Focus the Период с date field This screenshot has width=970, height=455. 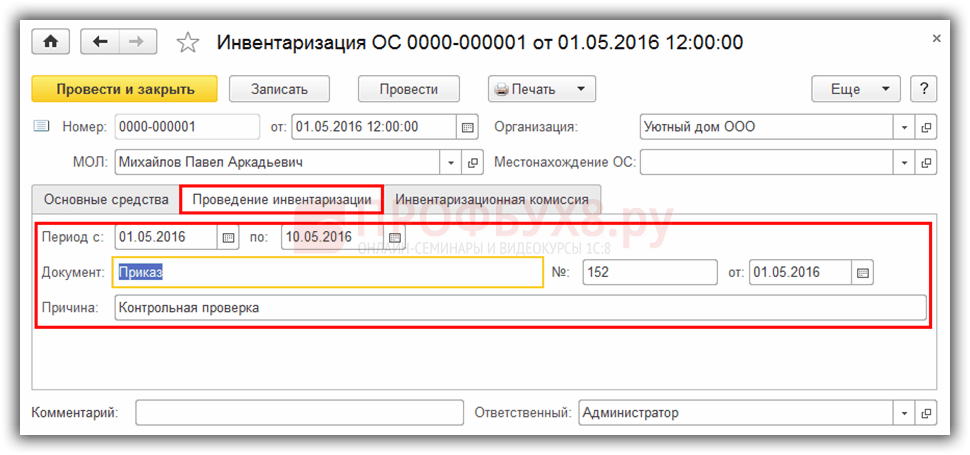pyautogui.click(x=166, y=237)
